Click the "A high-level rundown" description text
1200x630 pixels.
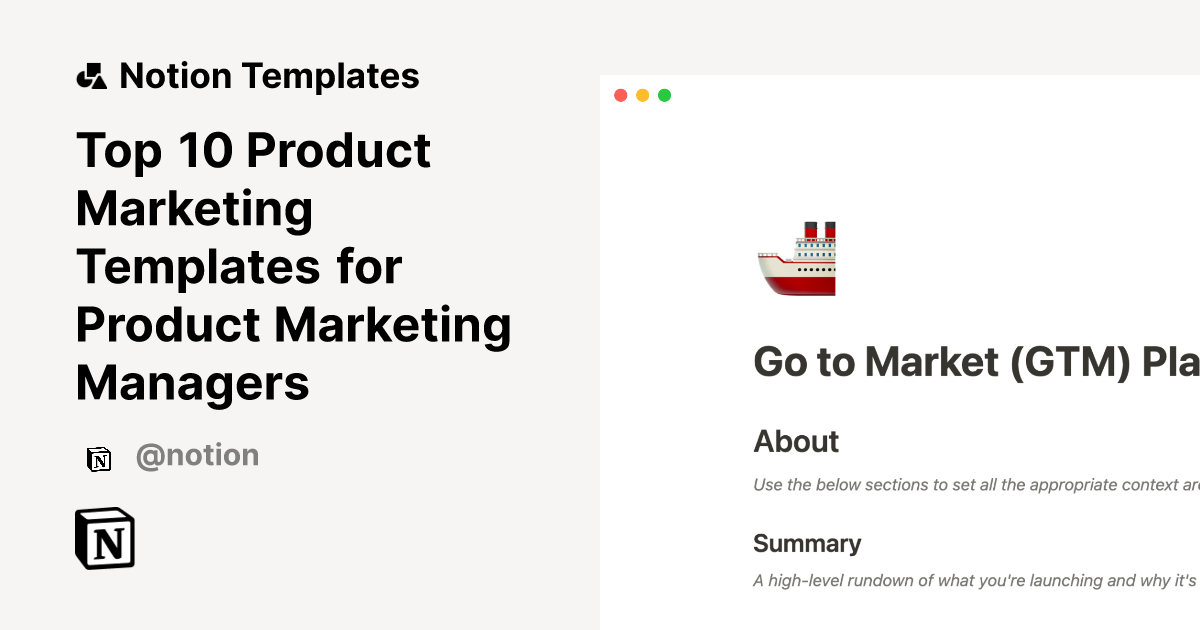[975, 580]
